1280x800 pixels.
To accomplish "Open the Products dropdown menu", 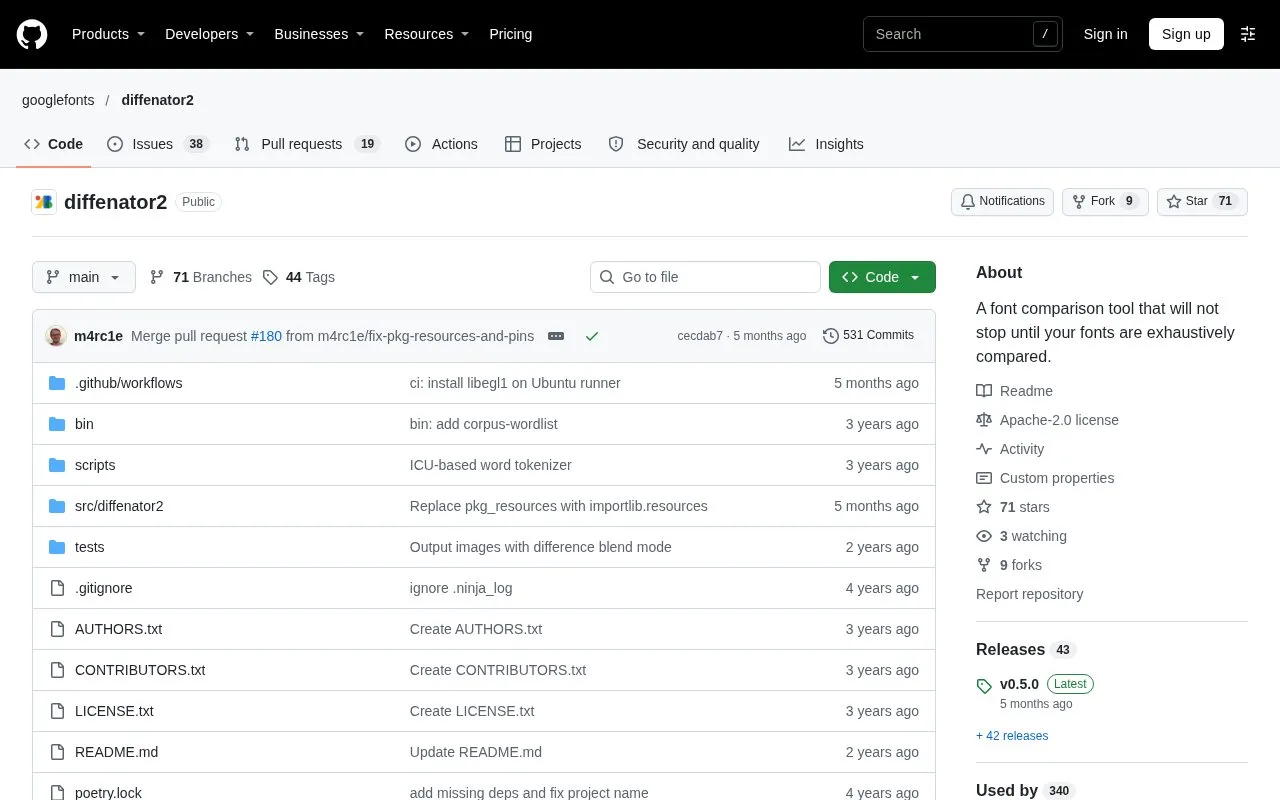I will click(108, 34).
